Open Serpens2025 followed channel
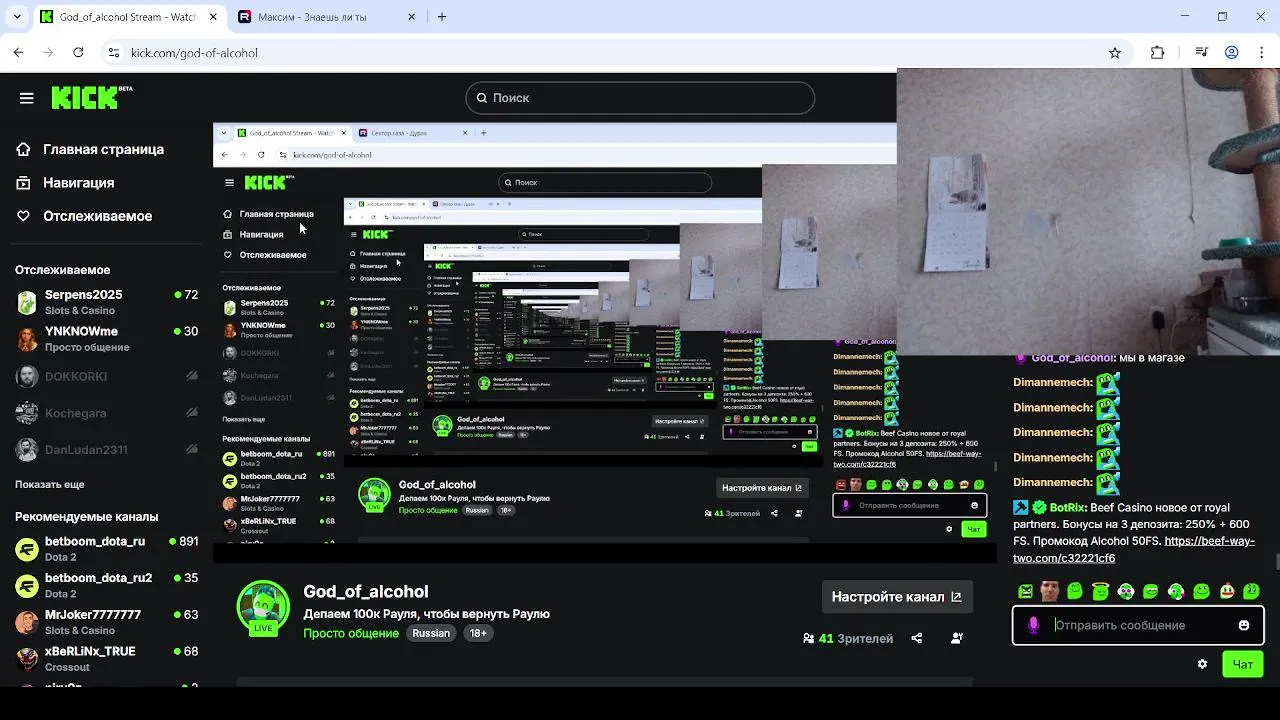 pyautogui.click(x=106, y=302)
